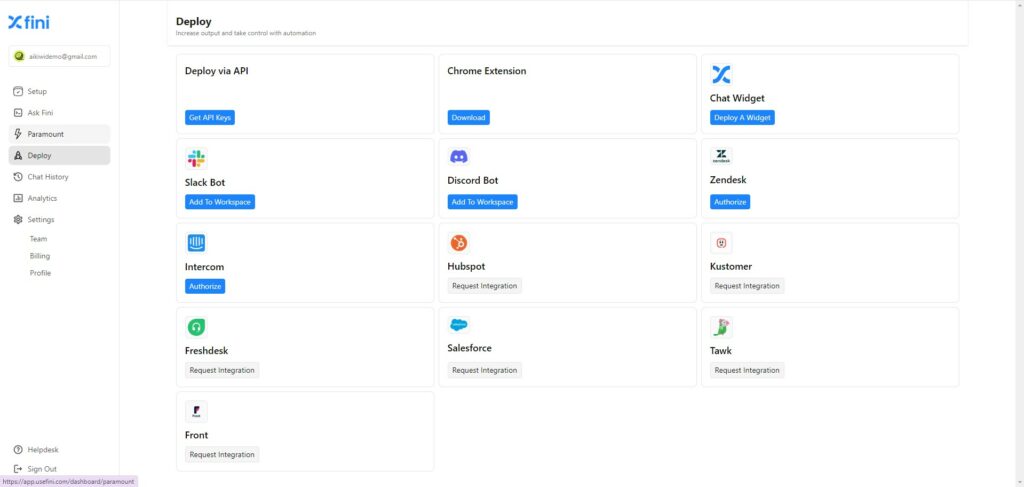The image size is (1024, 487).
Task: Click the Get API Keys button
Action: (x=210, y=118)
